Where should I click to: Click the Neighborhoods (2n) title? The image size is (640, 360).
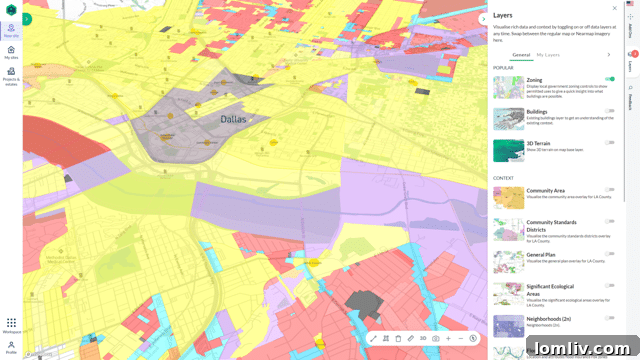(549, 319)
